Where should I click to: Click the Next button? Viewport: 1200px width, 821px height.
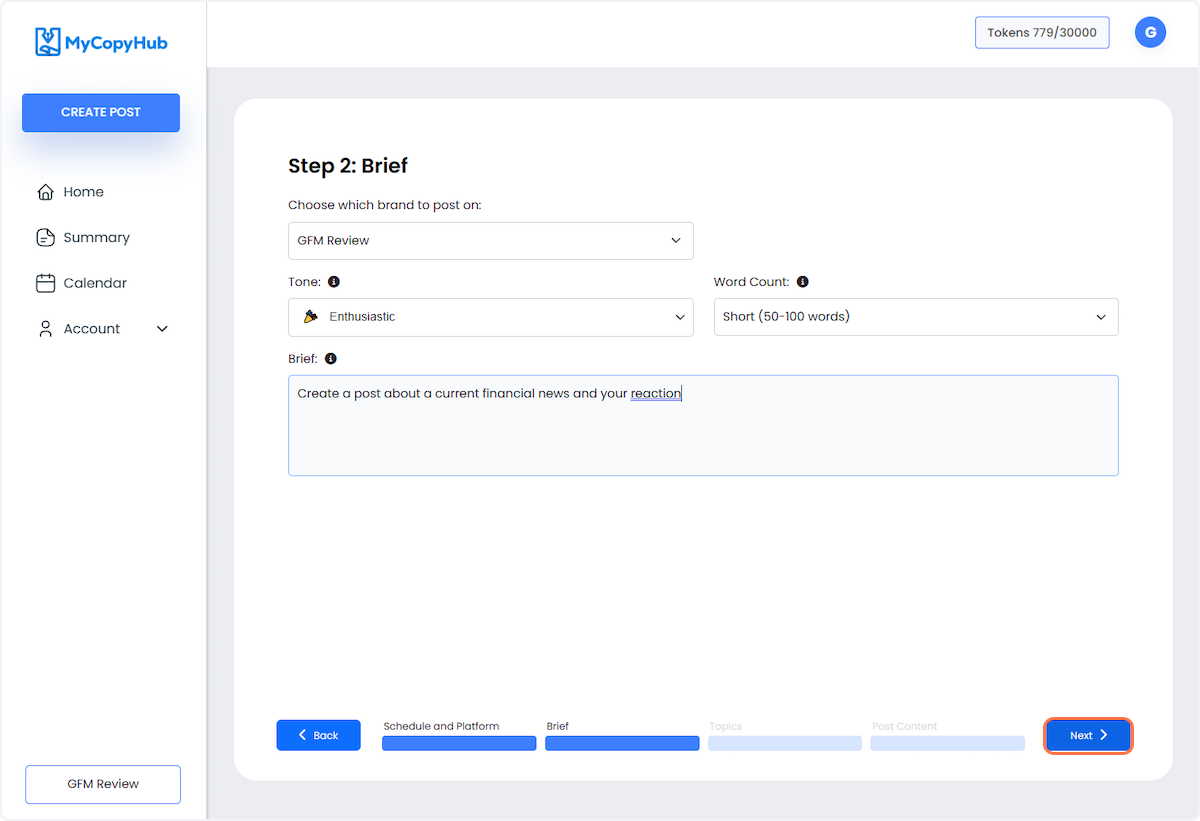[1089, 735]
